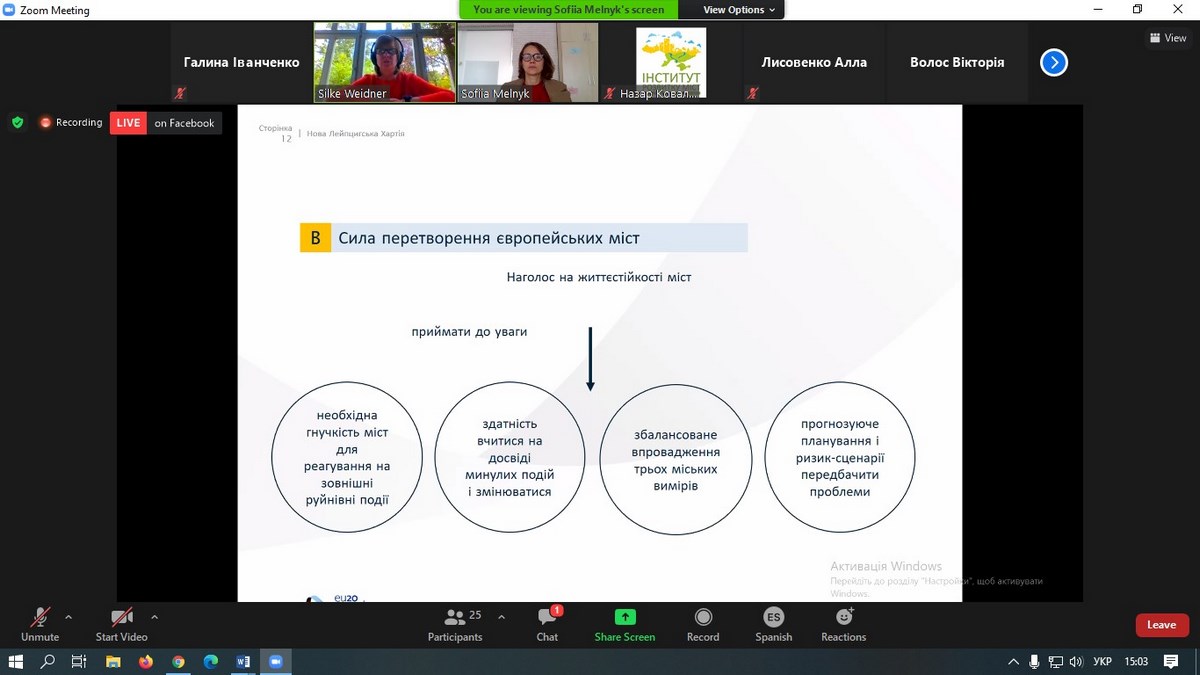Click the green encryption shield icon
1200x675 pixels.
coord(17,122)
